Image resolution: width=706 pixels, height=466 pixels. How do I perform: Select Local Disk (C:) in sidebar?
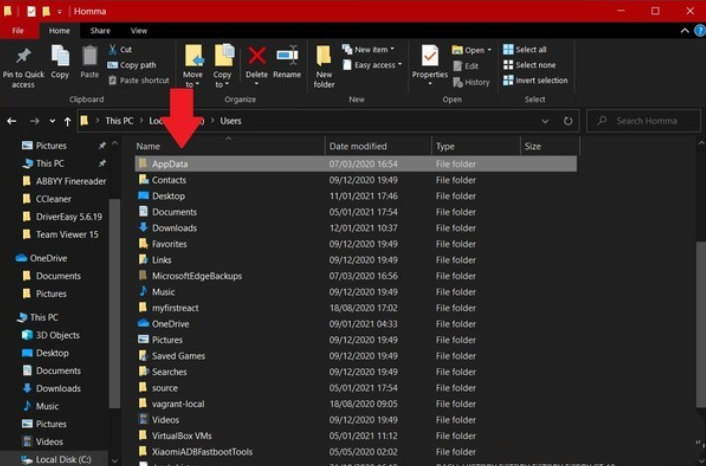tap(56, 459)
